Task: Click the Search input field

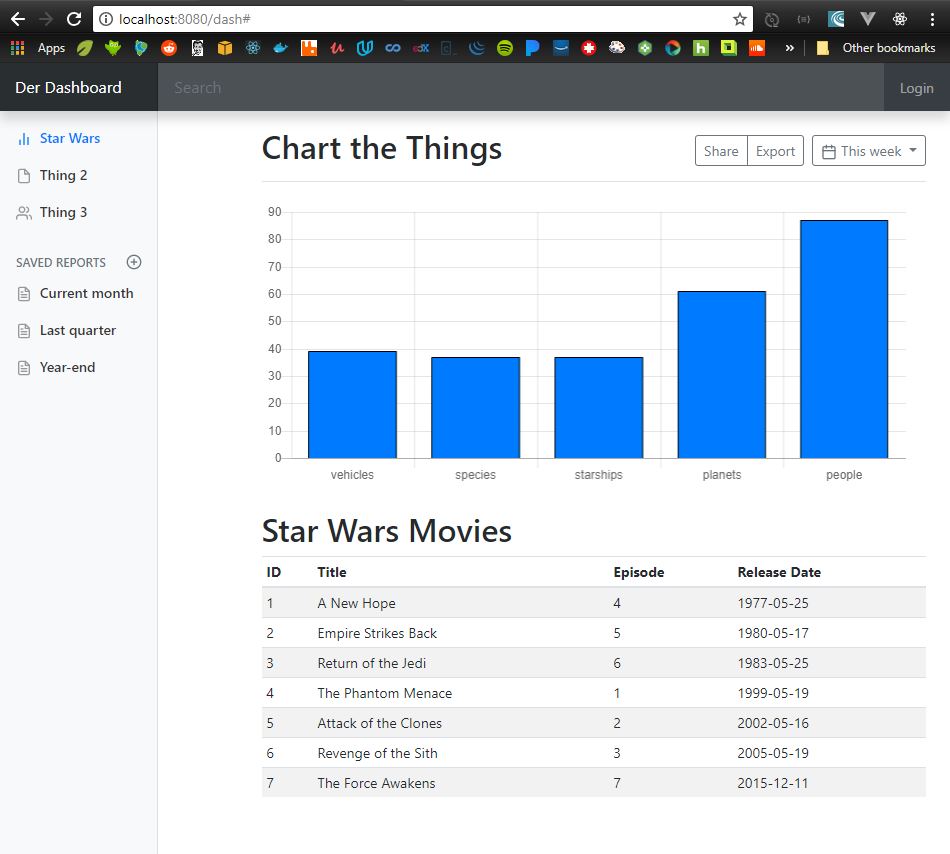Action: pyautogui.click(x=520, y=88)
